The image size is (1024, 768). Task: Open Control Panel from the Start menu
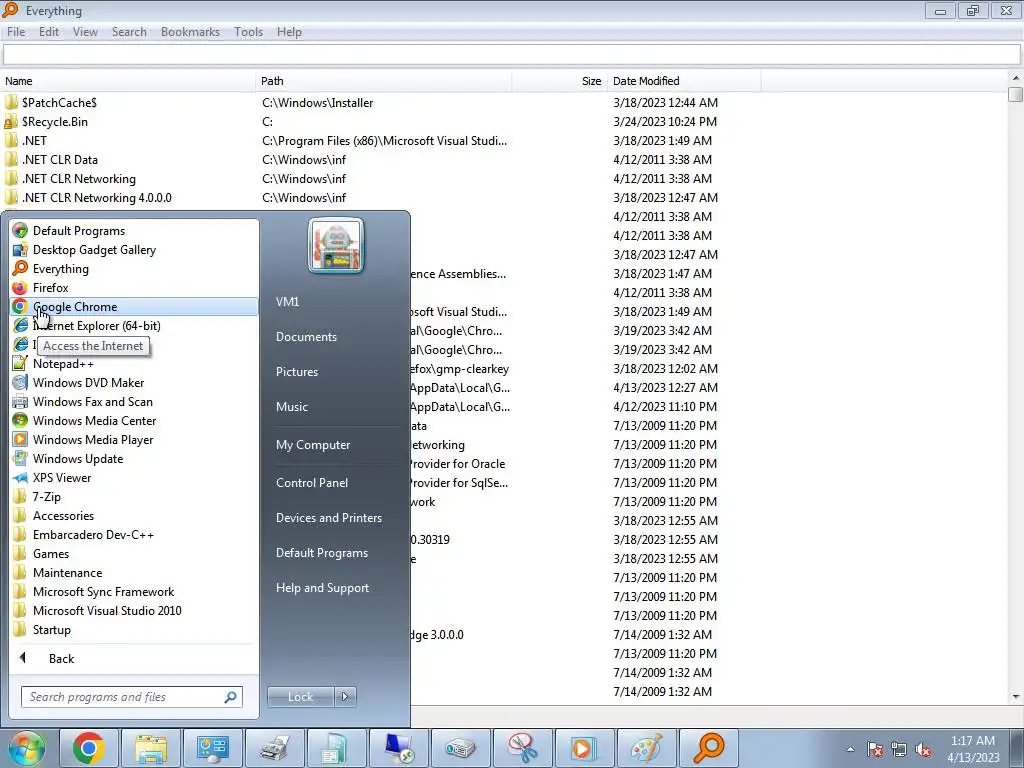(x=312, y=483)
